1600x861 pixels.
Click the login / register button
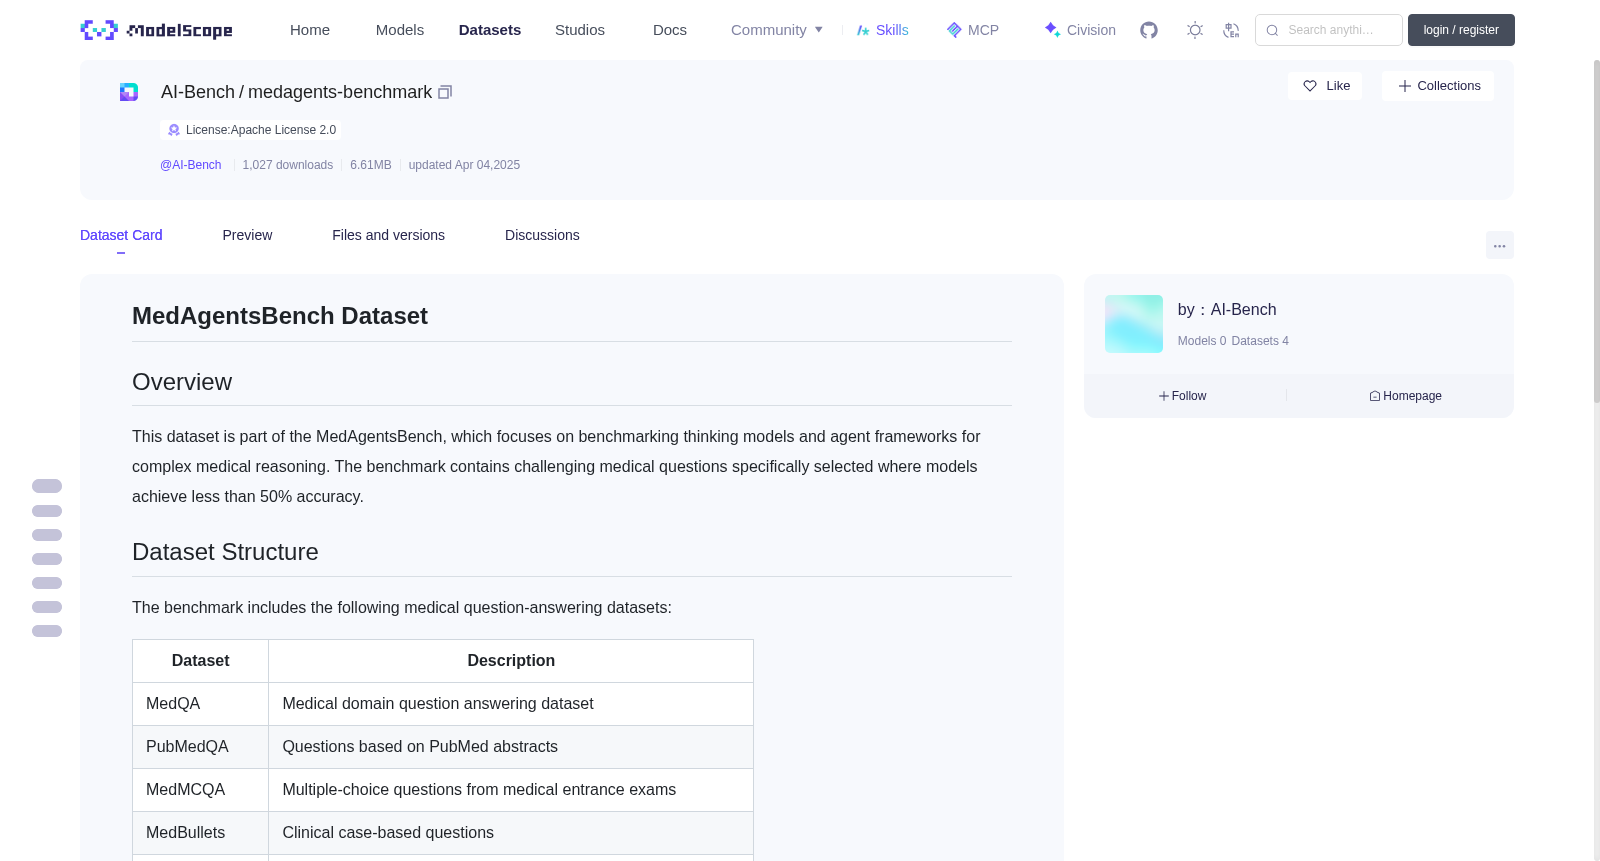click(1461, 30)
